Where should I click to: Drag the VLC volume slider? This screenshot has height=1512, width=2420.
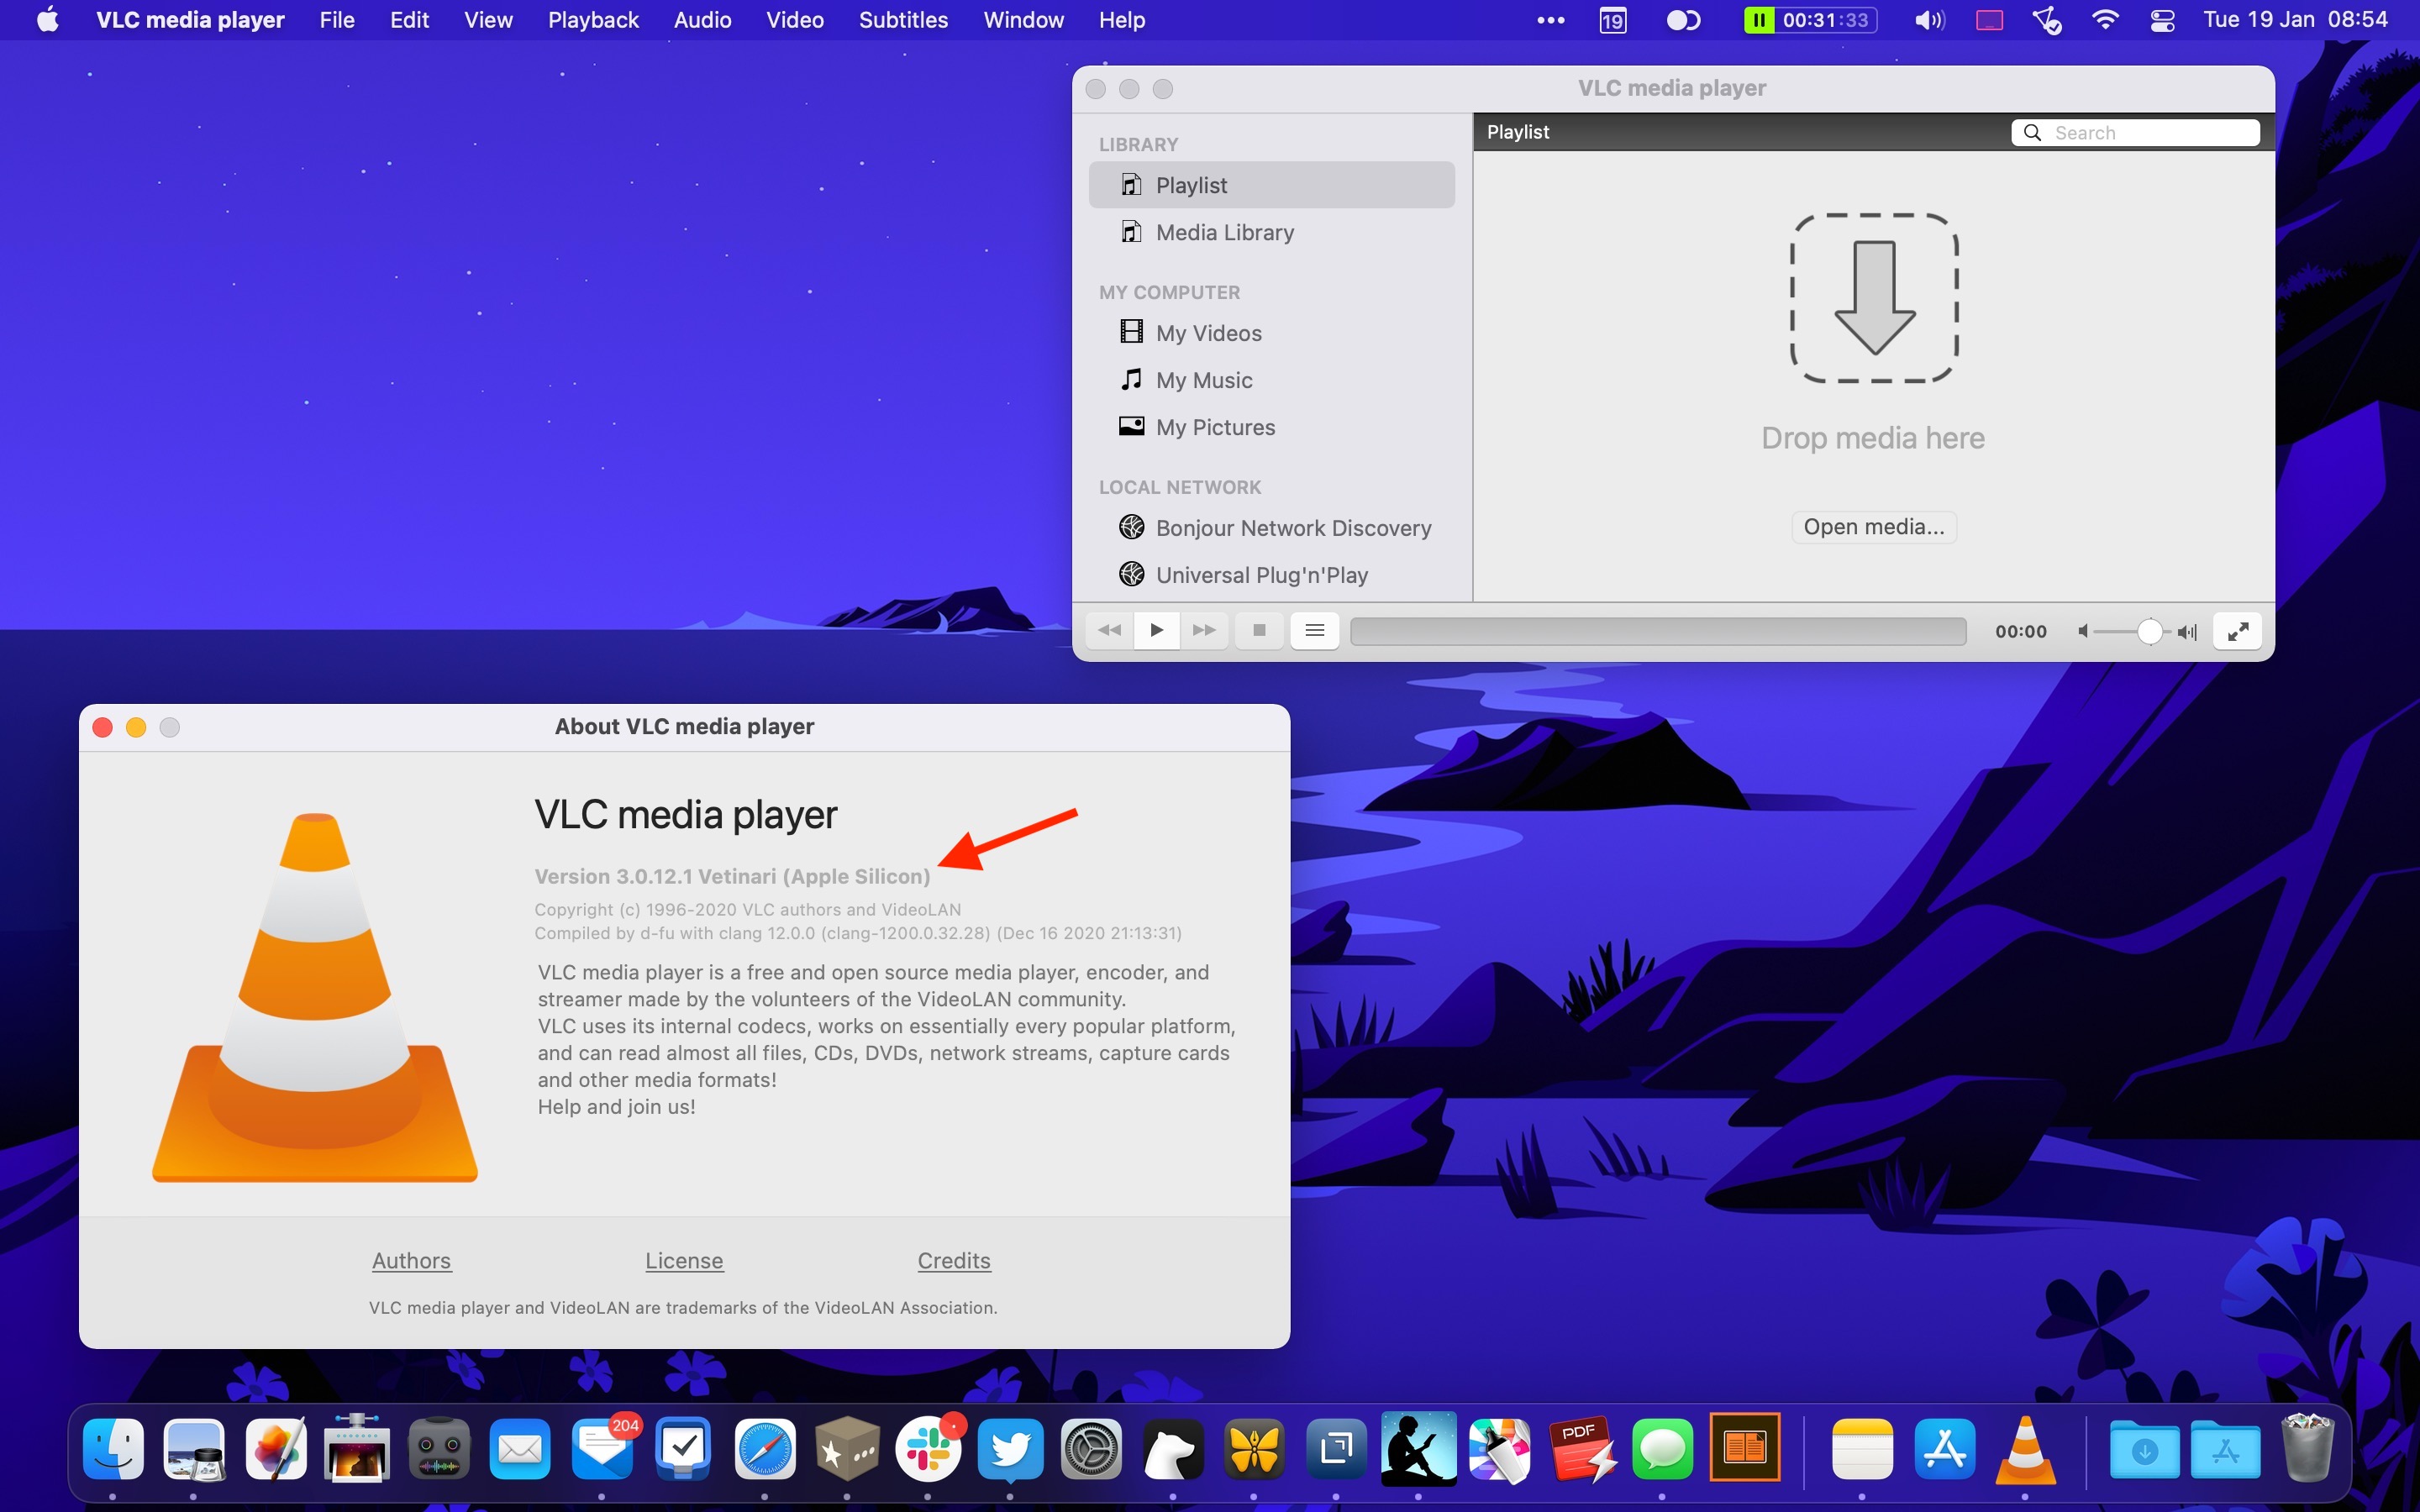point(2146,631)
